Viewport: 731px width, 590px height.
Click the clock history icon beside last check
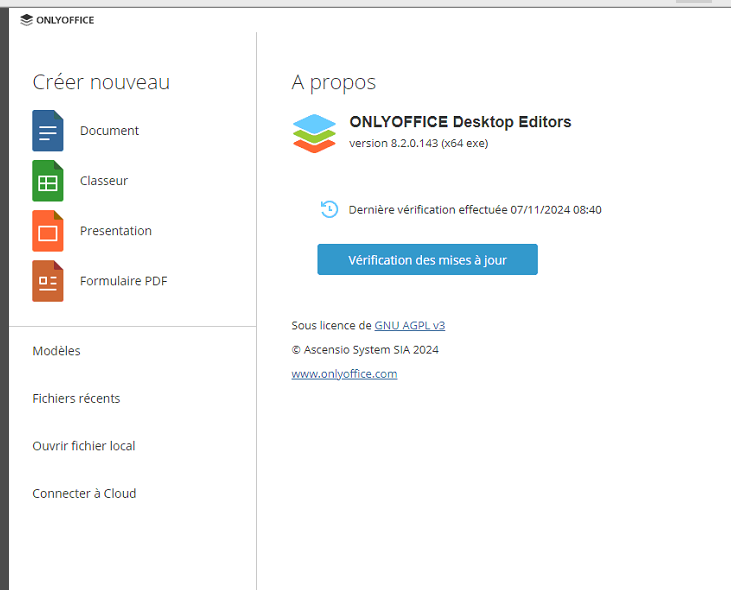click(x=329, y=209)
